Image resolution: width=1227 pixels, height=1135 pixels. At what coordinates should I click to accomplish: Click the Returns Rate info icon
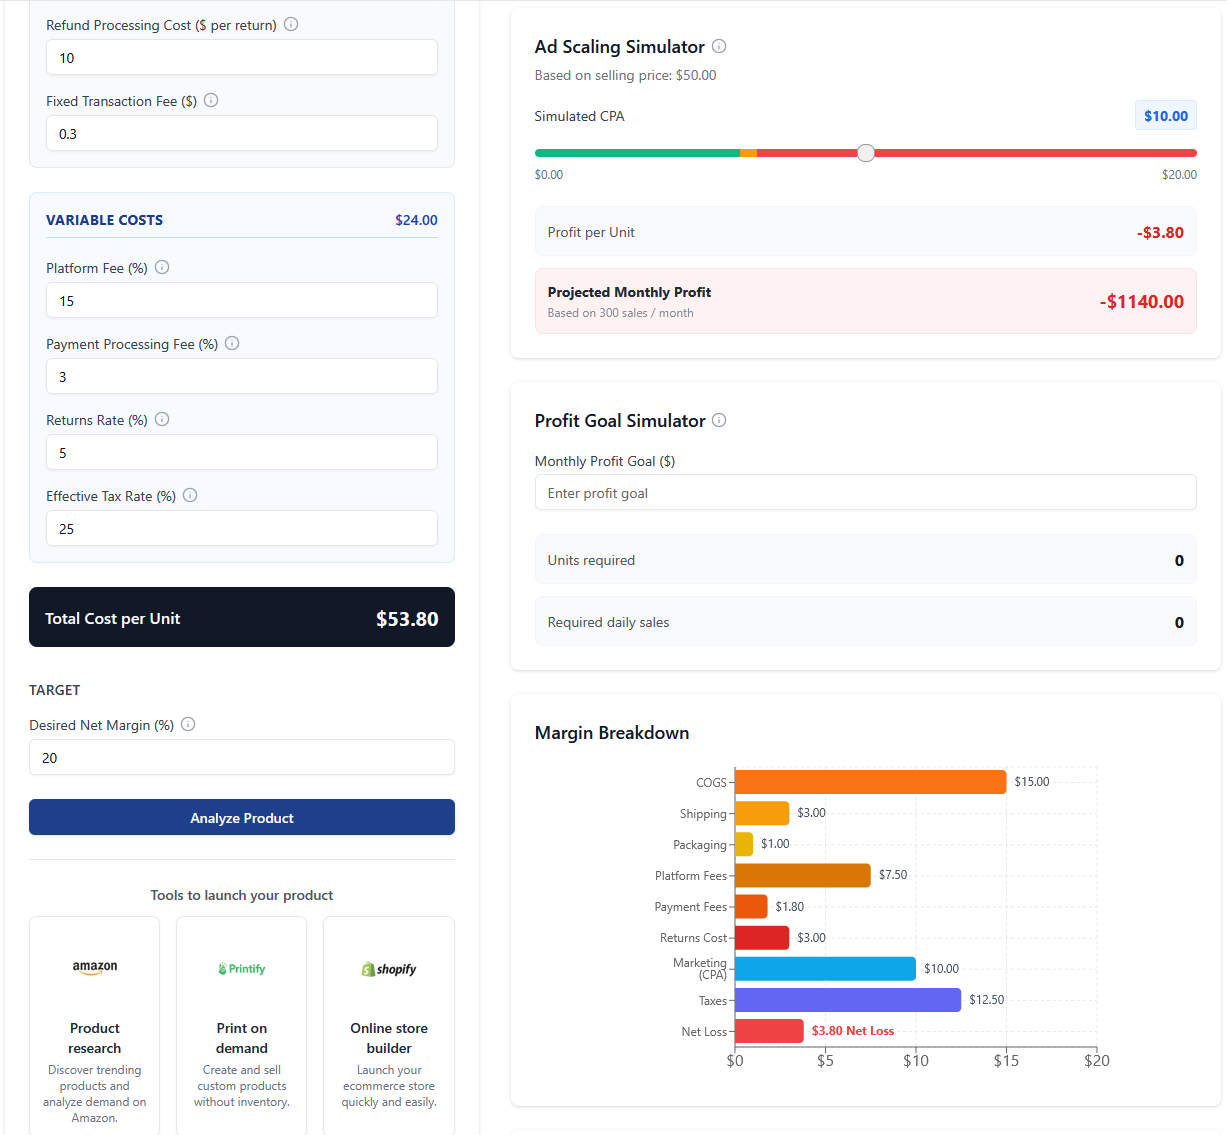(x=161, y=419)
